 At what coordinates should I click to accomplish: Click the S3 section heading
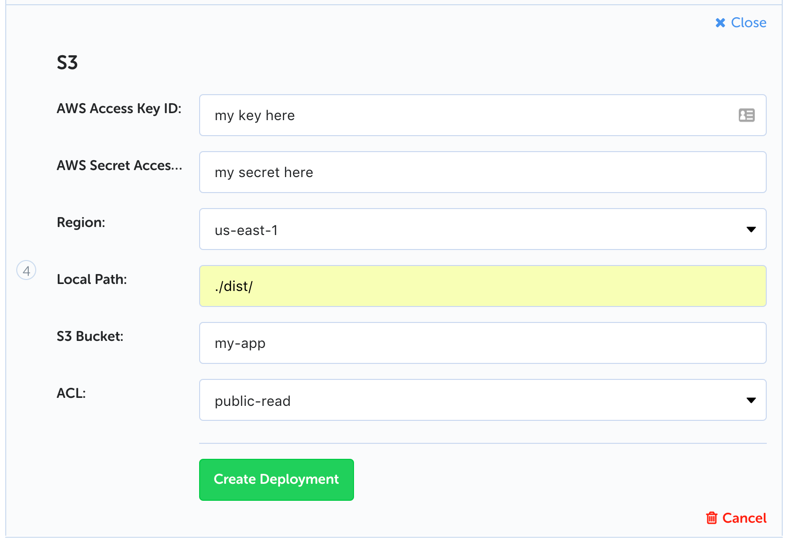point(67,63)
